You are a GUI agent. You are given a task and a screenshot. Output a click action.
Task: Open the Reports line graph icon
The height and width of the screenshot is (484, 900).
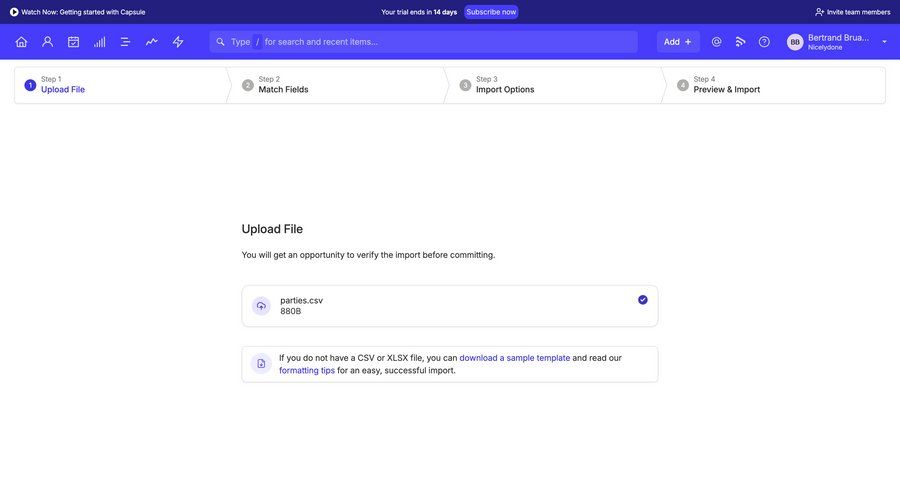[151, 42]
